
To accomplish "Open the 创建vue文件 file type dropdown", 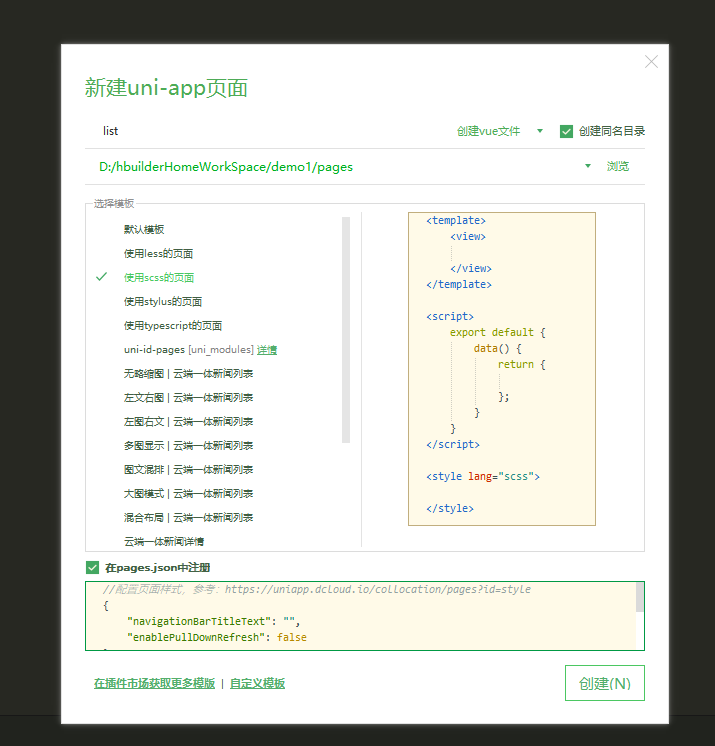I will pyautogui.click(x=500, y=131).
